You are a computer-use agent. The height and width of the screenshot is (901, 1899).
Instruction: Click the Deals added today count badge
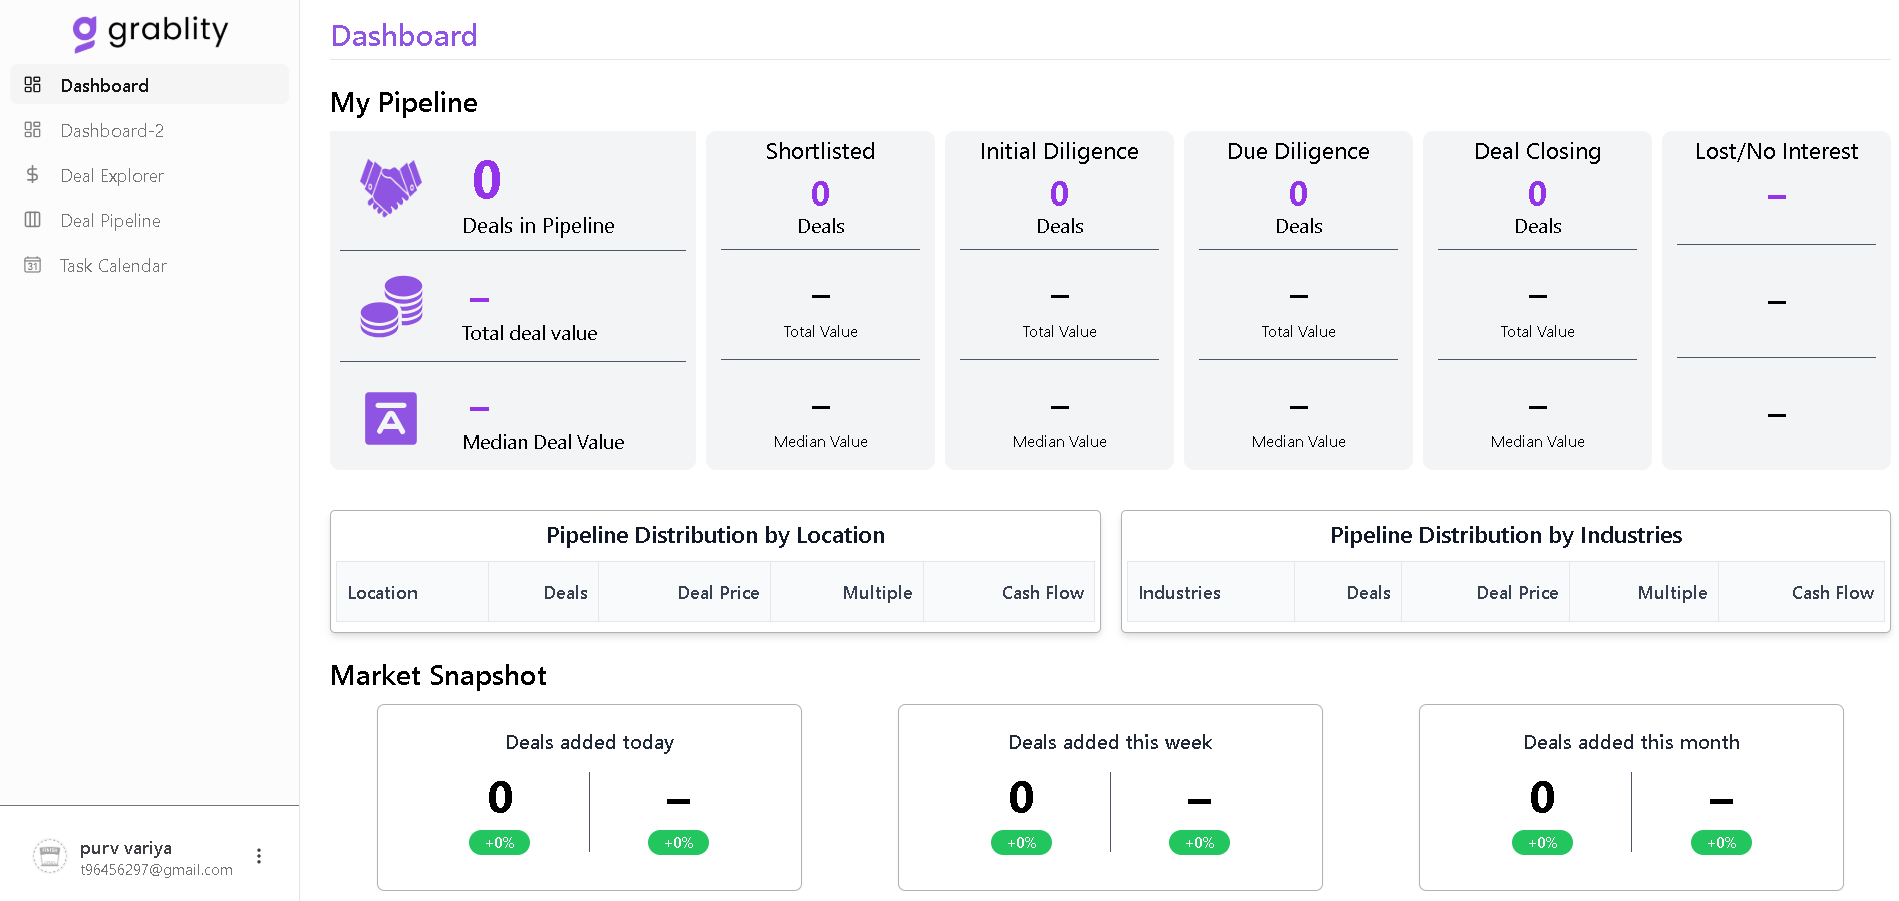pos(499,843)
